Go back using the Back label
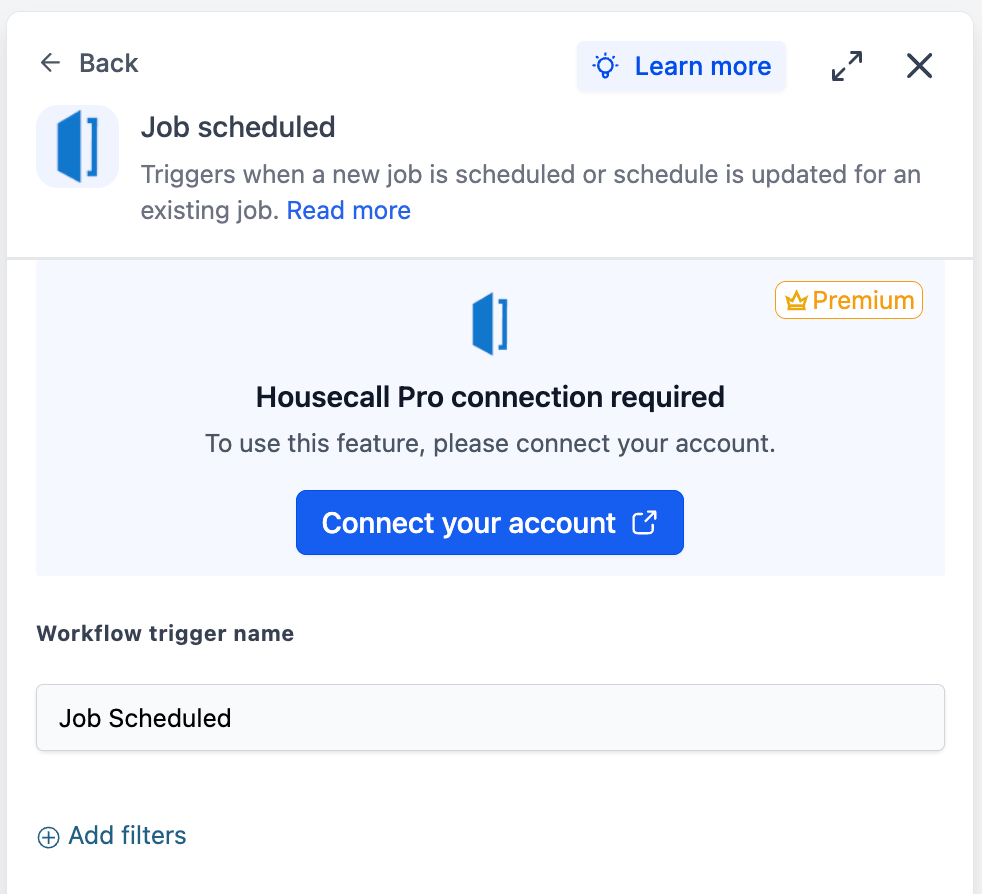The height and width of the screenshot is (894, 982). (x=108, y=63)
